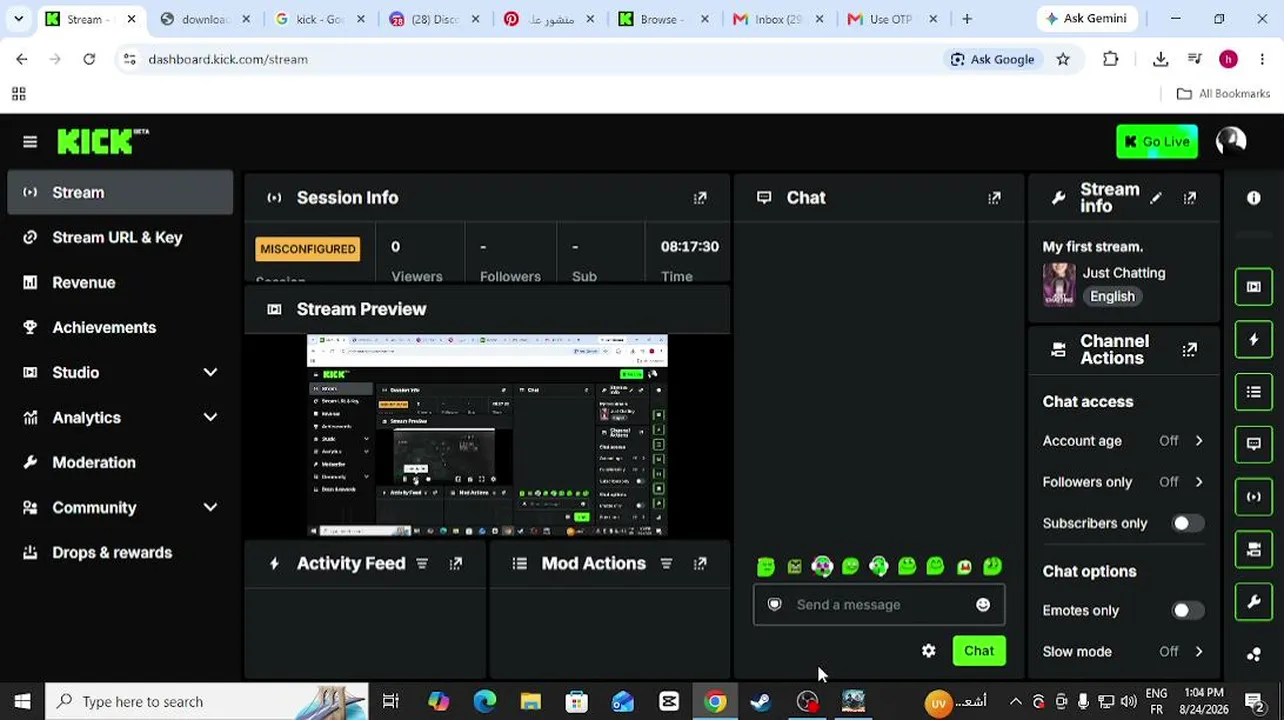Toggle Chat widget in right rail
Image resolution: width=1284 pixels, height=720 pixels.
point(1254,444)
